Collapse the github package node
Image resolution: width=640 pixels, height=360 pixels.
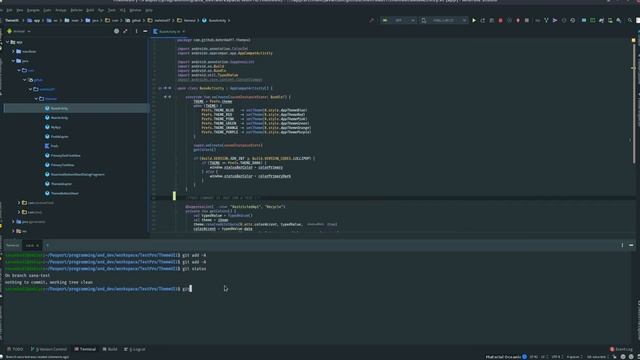[24, 80]
